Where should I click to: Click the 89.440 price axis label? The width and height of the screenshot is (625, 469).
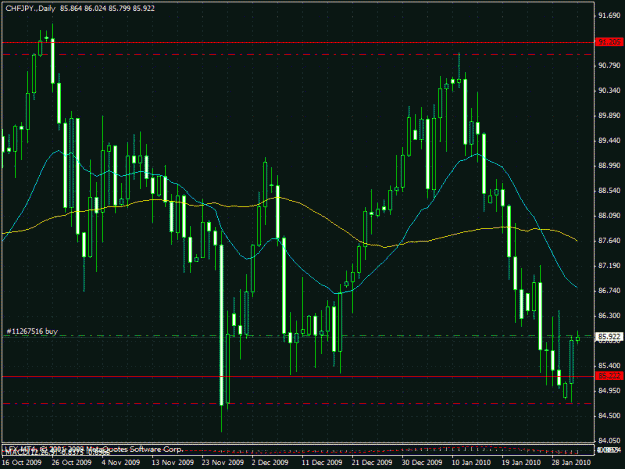tap(609, 141)
